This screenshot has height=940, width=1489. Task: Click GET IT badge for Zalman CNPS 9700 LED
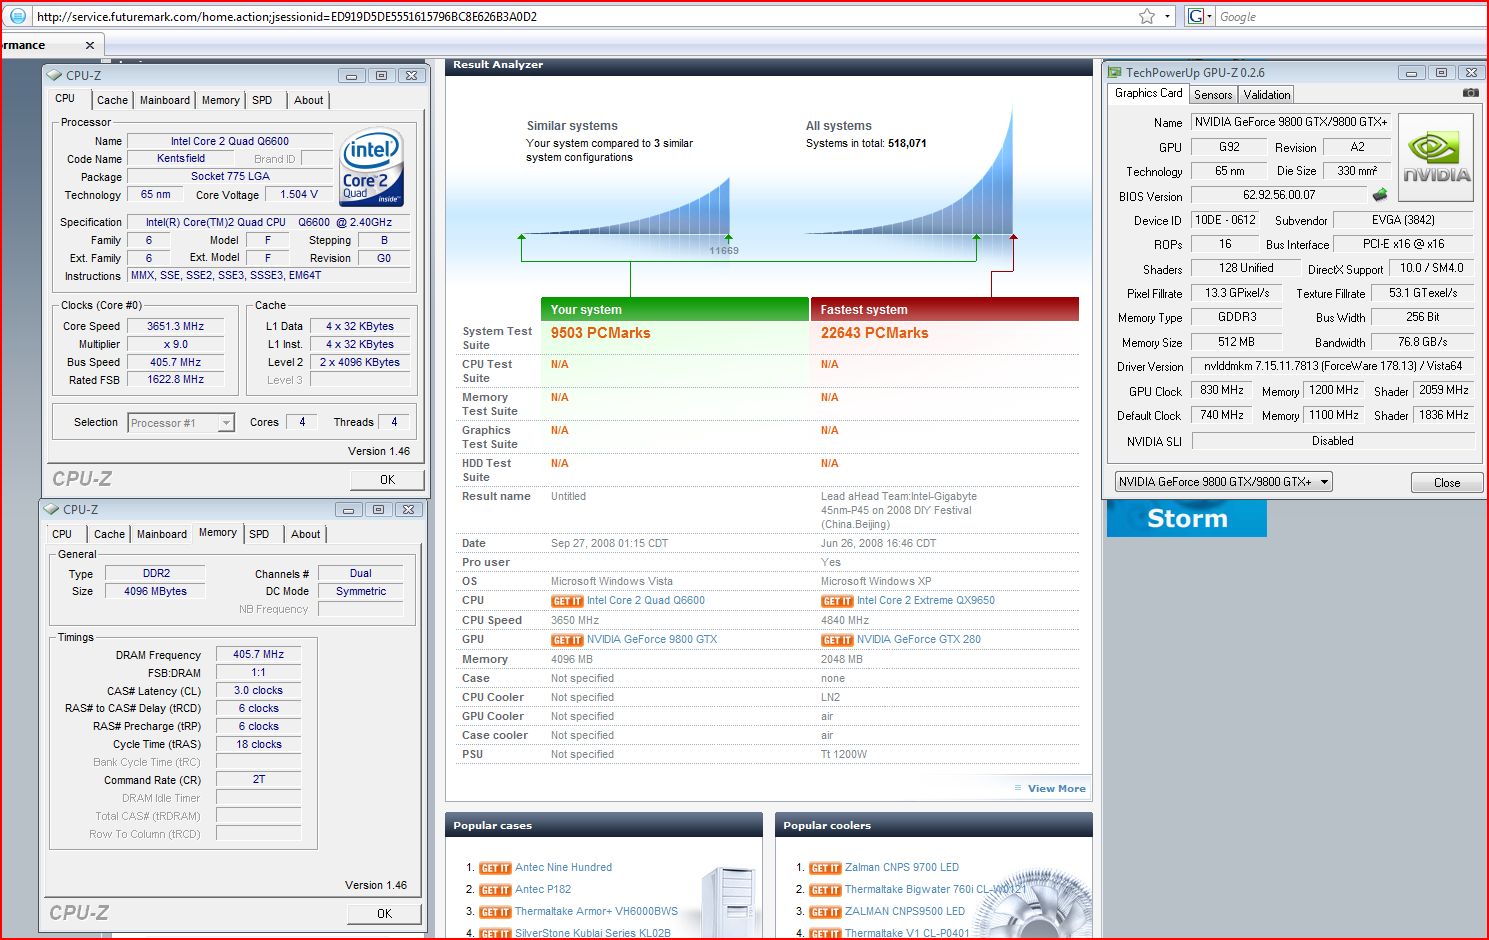pyautogui.click(x=825, y=868)
